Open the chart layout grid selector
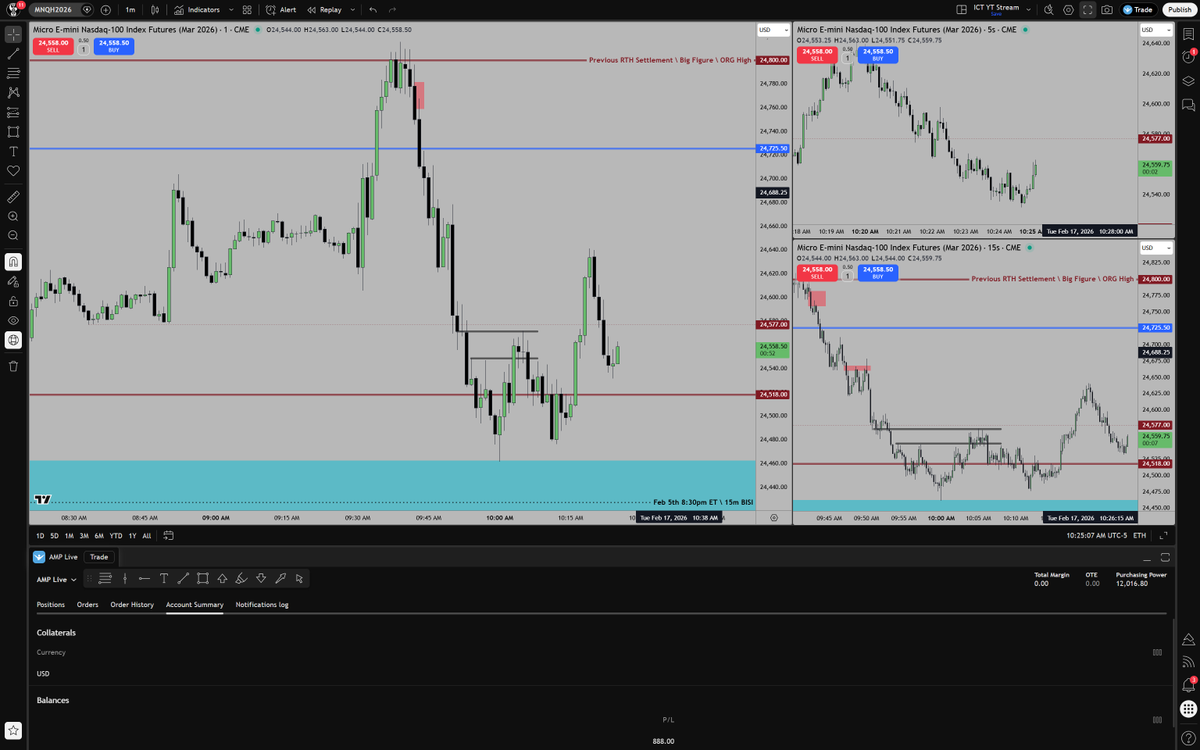The width and height of the screenshot is (1200, 750). [x=962, y=9]
